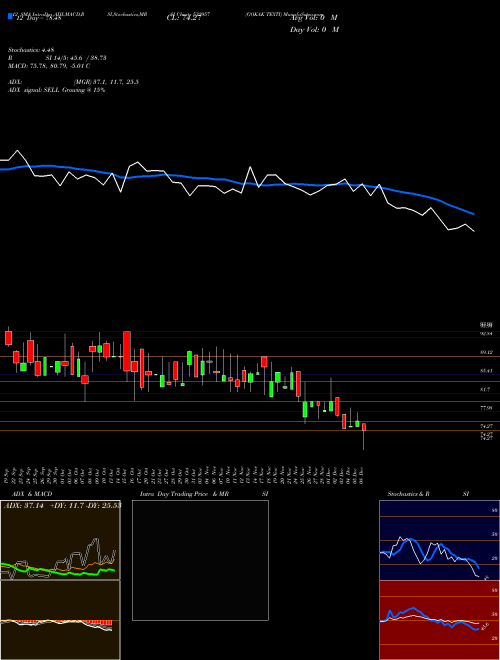Screen dimensions: 500x660
Task: Click the 'CL: 74.27' closing price text
Action: pyautogui.click(x=184, y=18)
